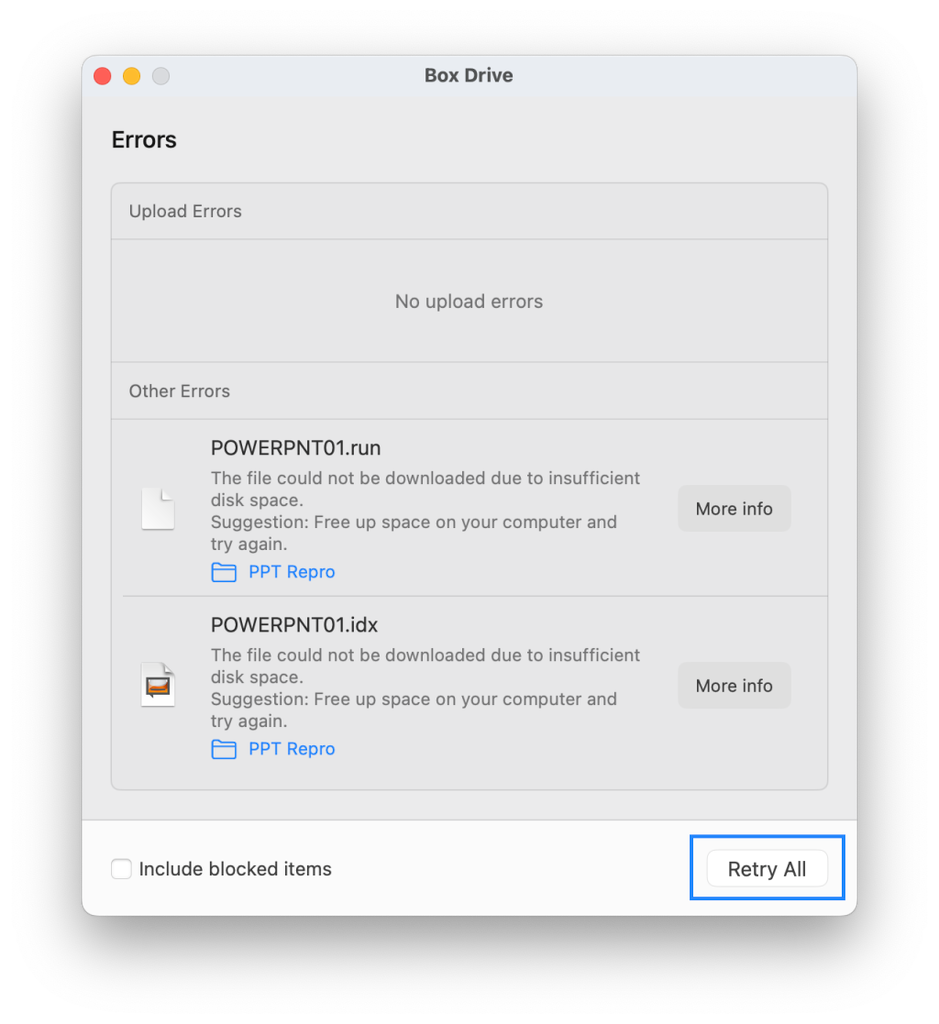This screenshot has height=1024, width=939.
Task: Click the POWERPNT01.run blank file icon
Action: click(x=158, y=508)
